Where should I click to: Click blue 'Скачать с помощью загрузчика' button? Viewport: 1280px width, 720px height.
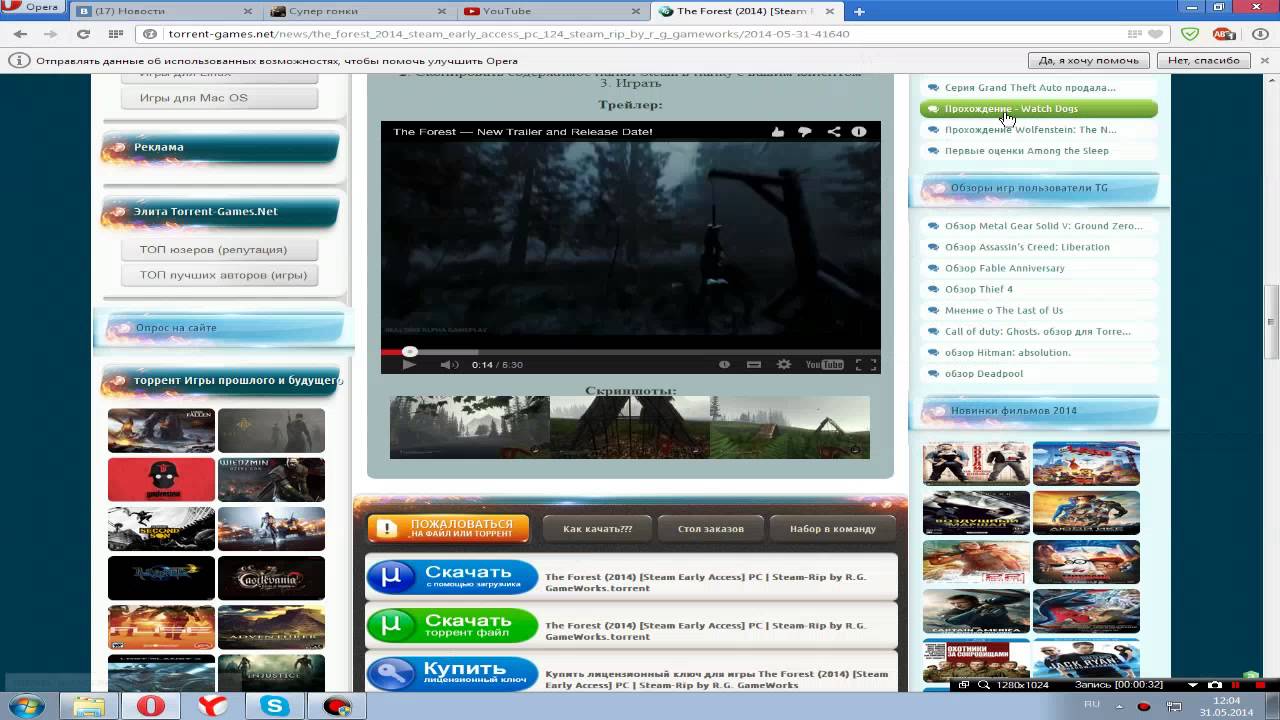[452, 578]
